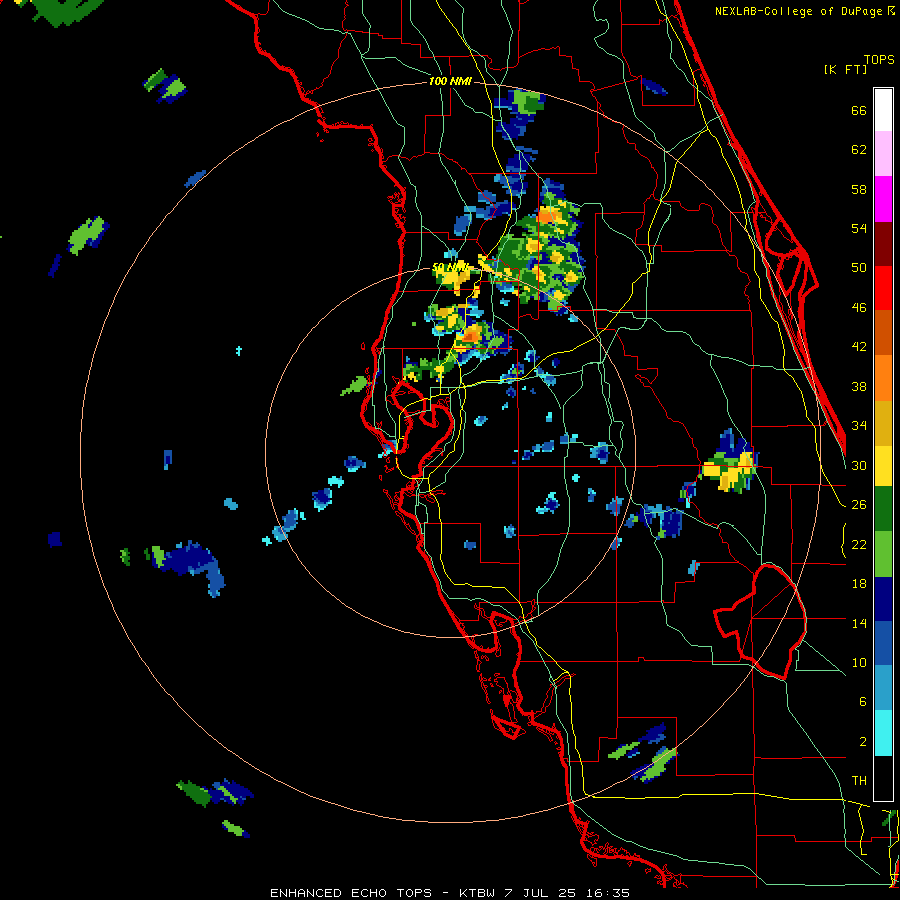Click the 66 value on the scale
This screenshot has width=900, height=900.
(x=859, y=110)
